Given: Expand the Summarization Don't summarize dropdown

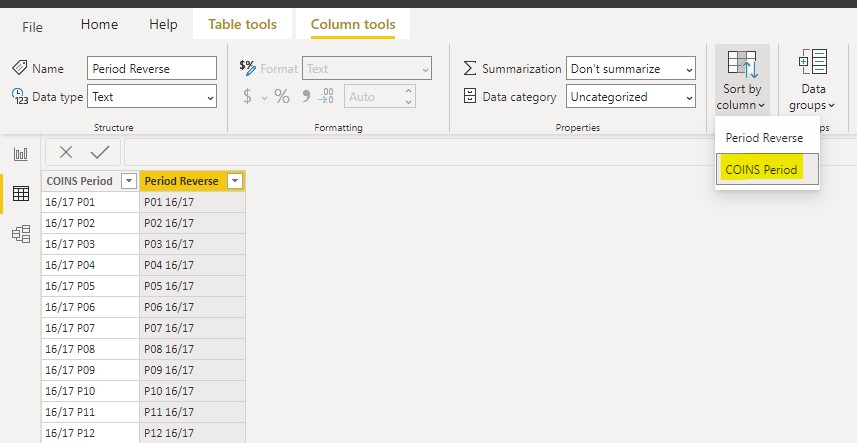Looking at the screenshot, I should pyautogui.click(x=631, y=68).
